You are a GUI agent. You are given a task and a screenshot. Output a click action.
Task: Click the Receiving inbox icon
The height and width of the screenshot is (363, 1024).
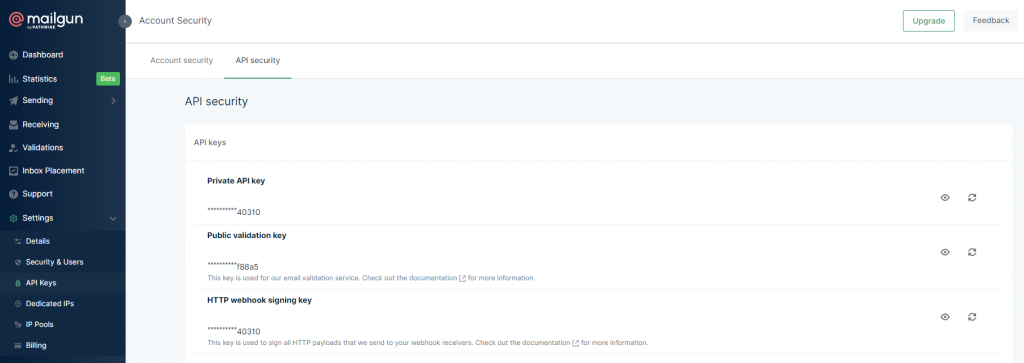(x=13, y=125)
